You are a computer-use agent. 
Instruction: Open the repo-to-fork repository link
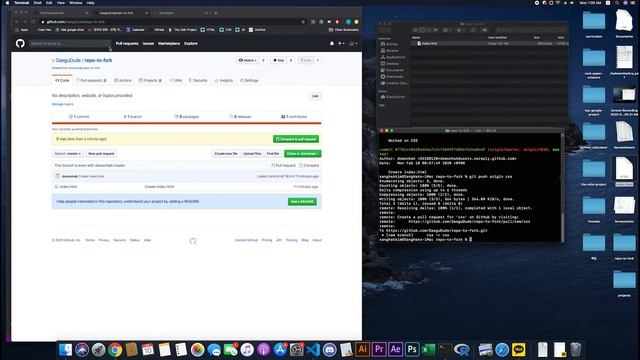pos(98,60)
